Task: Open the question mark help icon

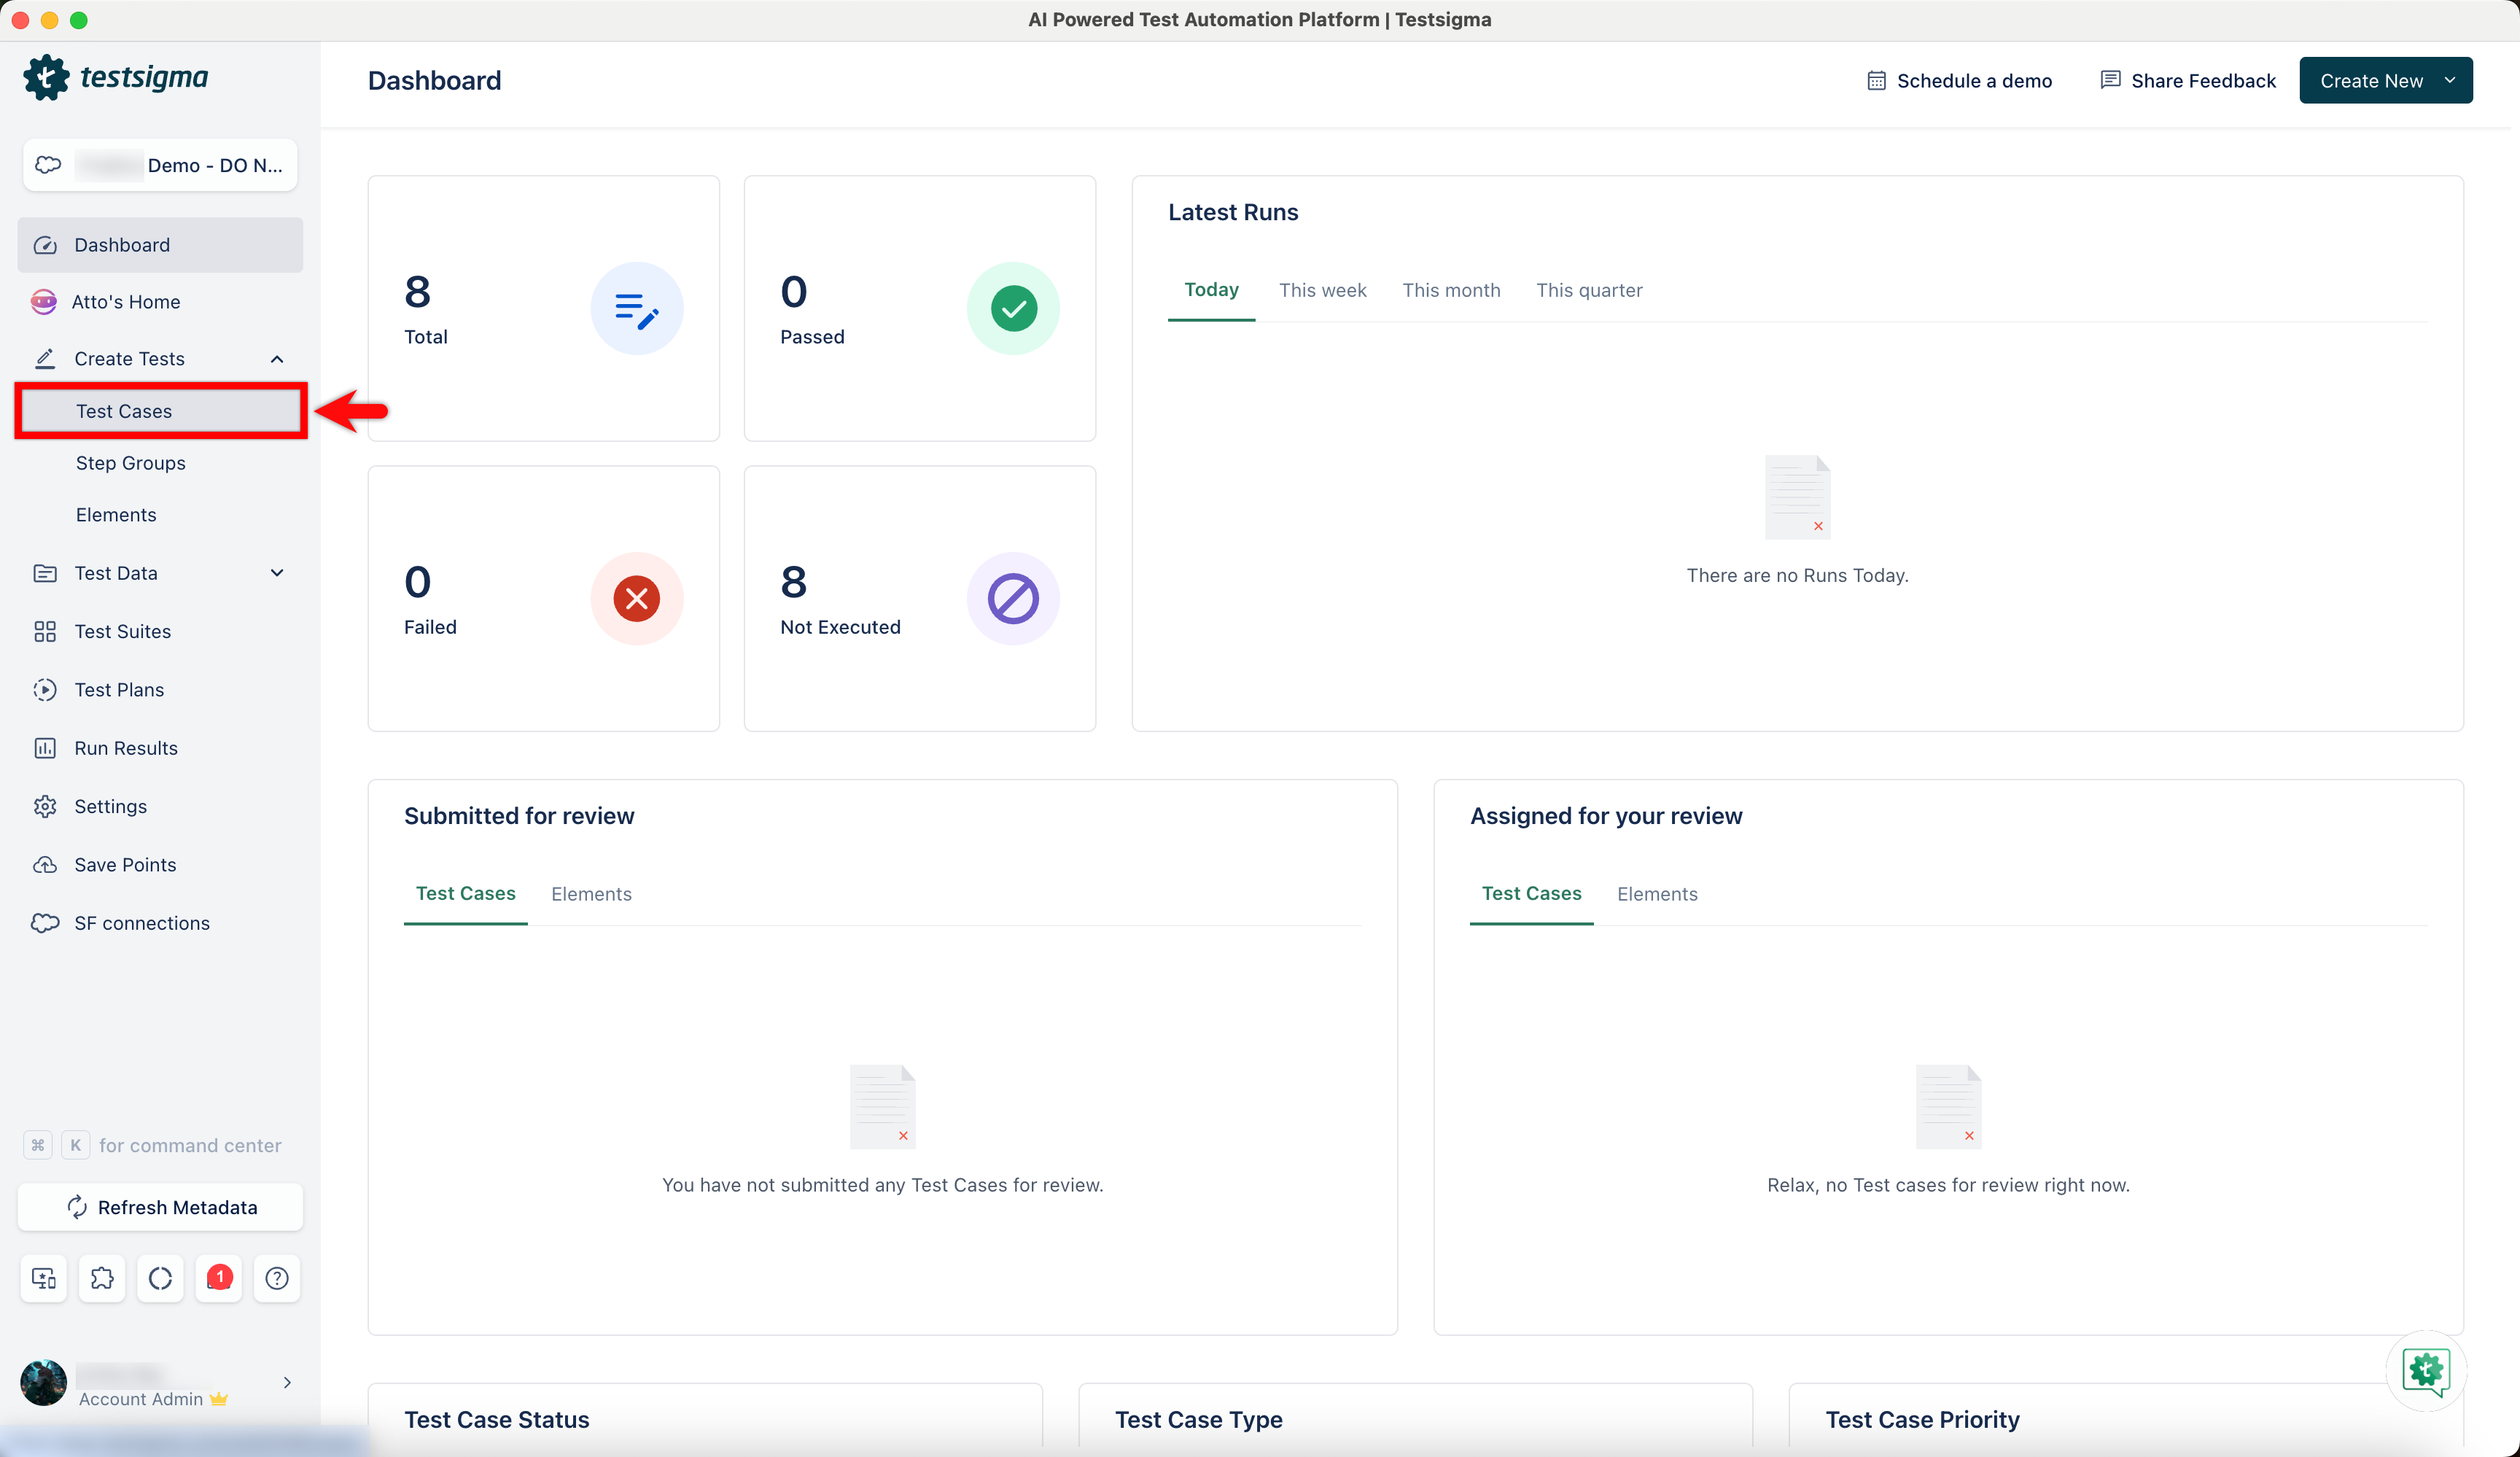Action: pyautogui.click(x=277, y=1278)
